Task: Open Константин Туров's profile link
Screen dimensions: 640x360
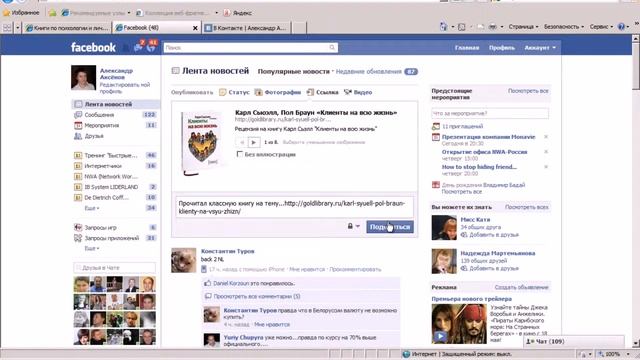Action: (228, 251)
